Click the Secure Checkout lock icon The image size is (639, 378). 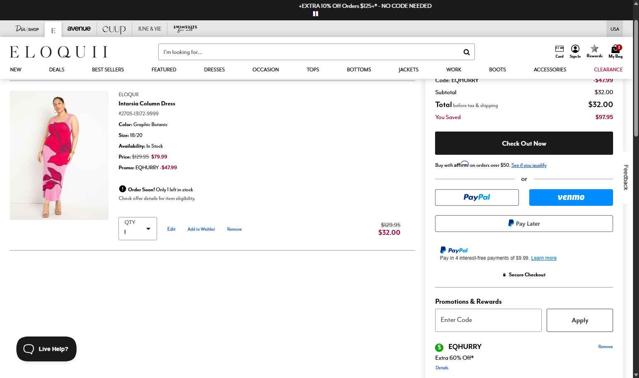[x=504, y=275]
